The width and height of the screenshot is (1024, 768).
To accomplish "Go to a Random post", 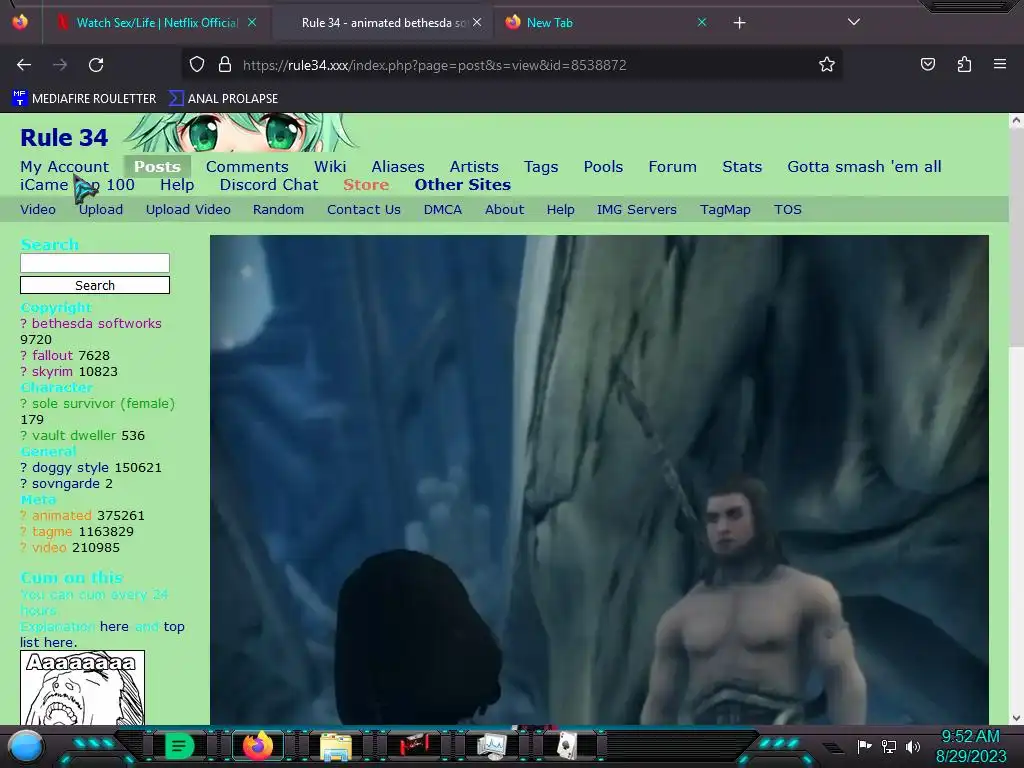I will coord(278,210).
